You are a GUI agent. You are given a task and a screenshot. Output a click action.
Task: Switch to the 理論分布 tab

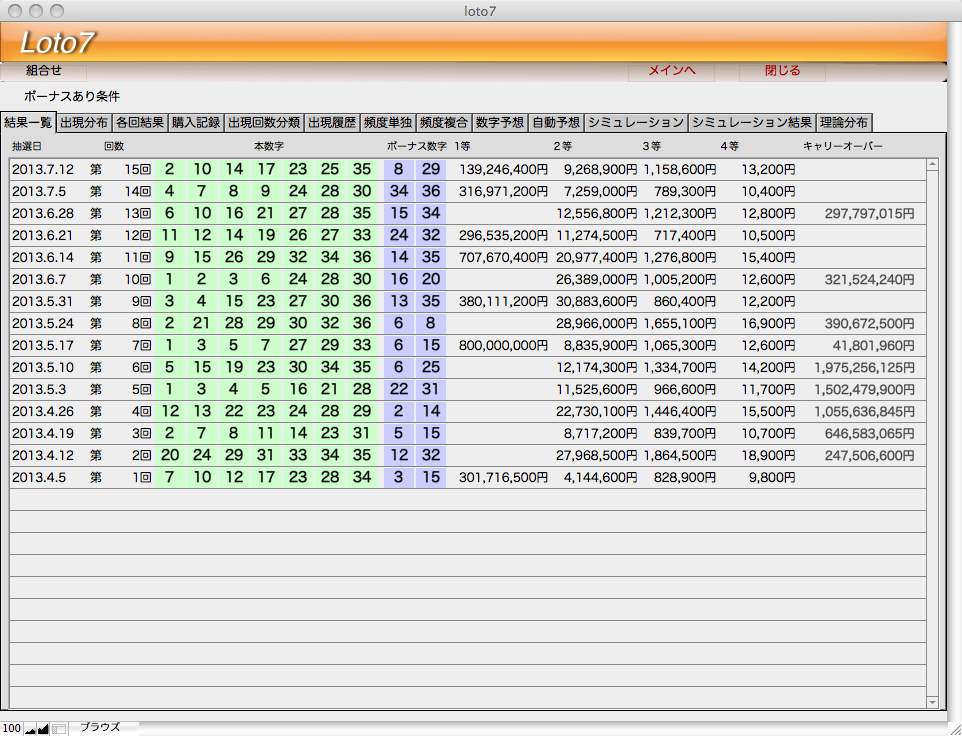(x=844, y=123)
